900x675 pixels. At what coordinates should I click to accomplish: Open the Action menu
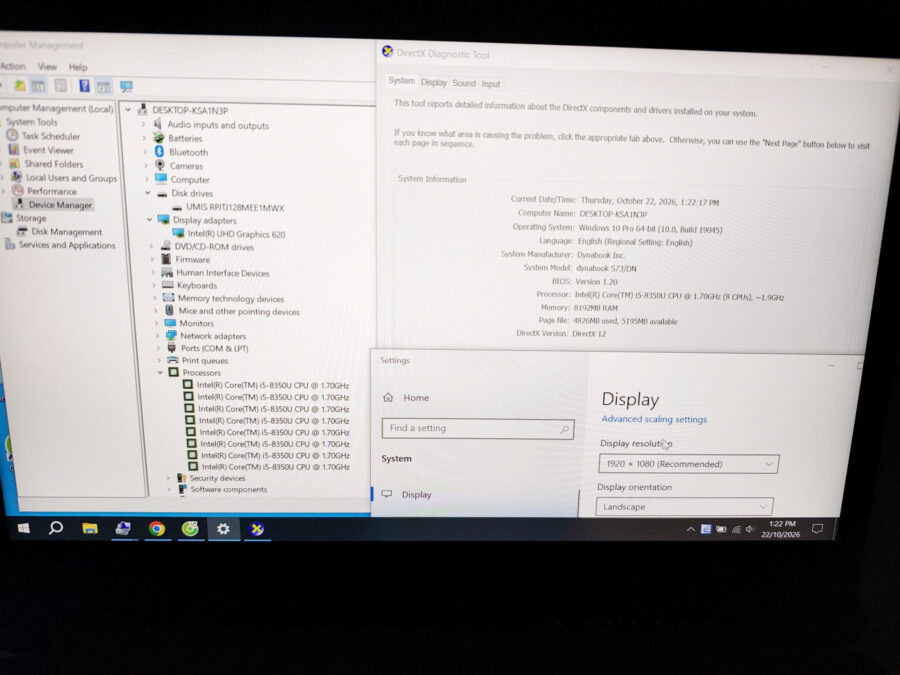pos(13,66)
